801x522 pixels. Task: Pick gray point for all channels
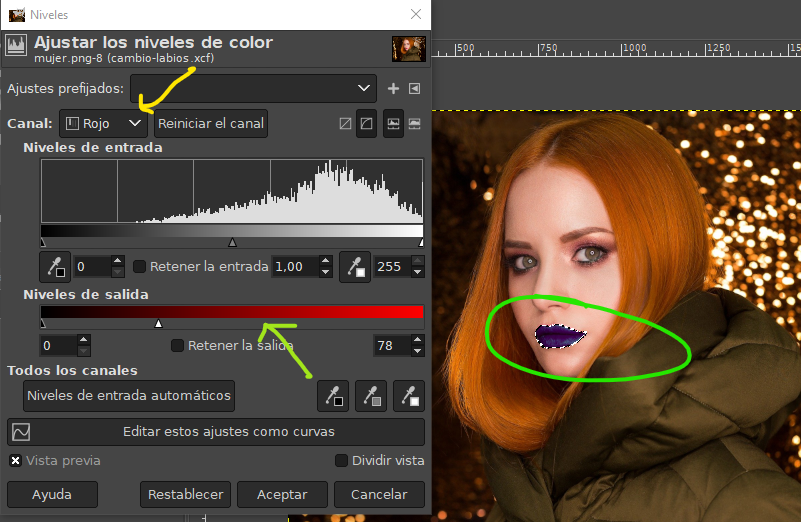[x=371, y=396]
